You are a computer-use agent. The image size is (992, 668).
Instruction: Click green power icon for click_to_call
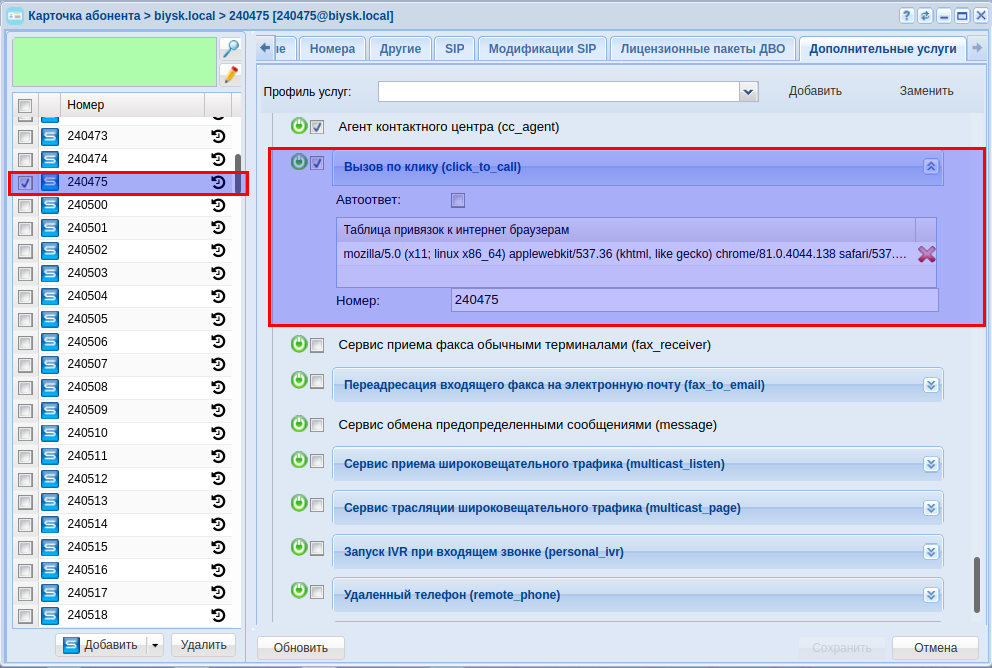pyautogui.click(x=299, y=162)
